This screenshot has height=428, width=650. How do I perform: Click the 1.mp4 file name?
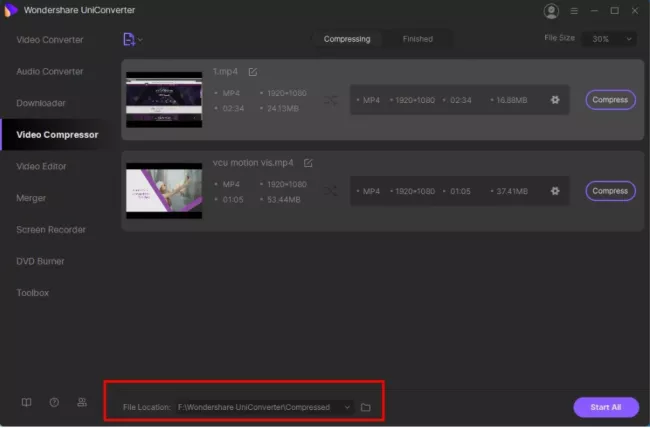pos(226,72)
